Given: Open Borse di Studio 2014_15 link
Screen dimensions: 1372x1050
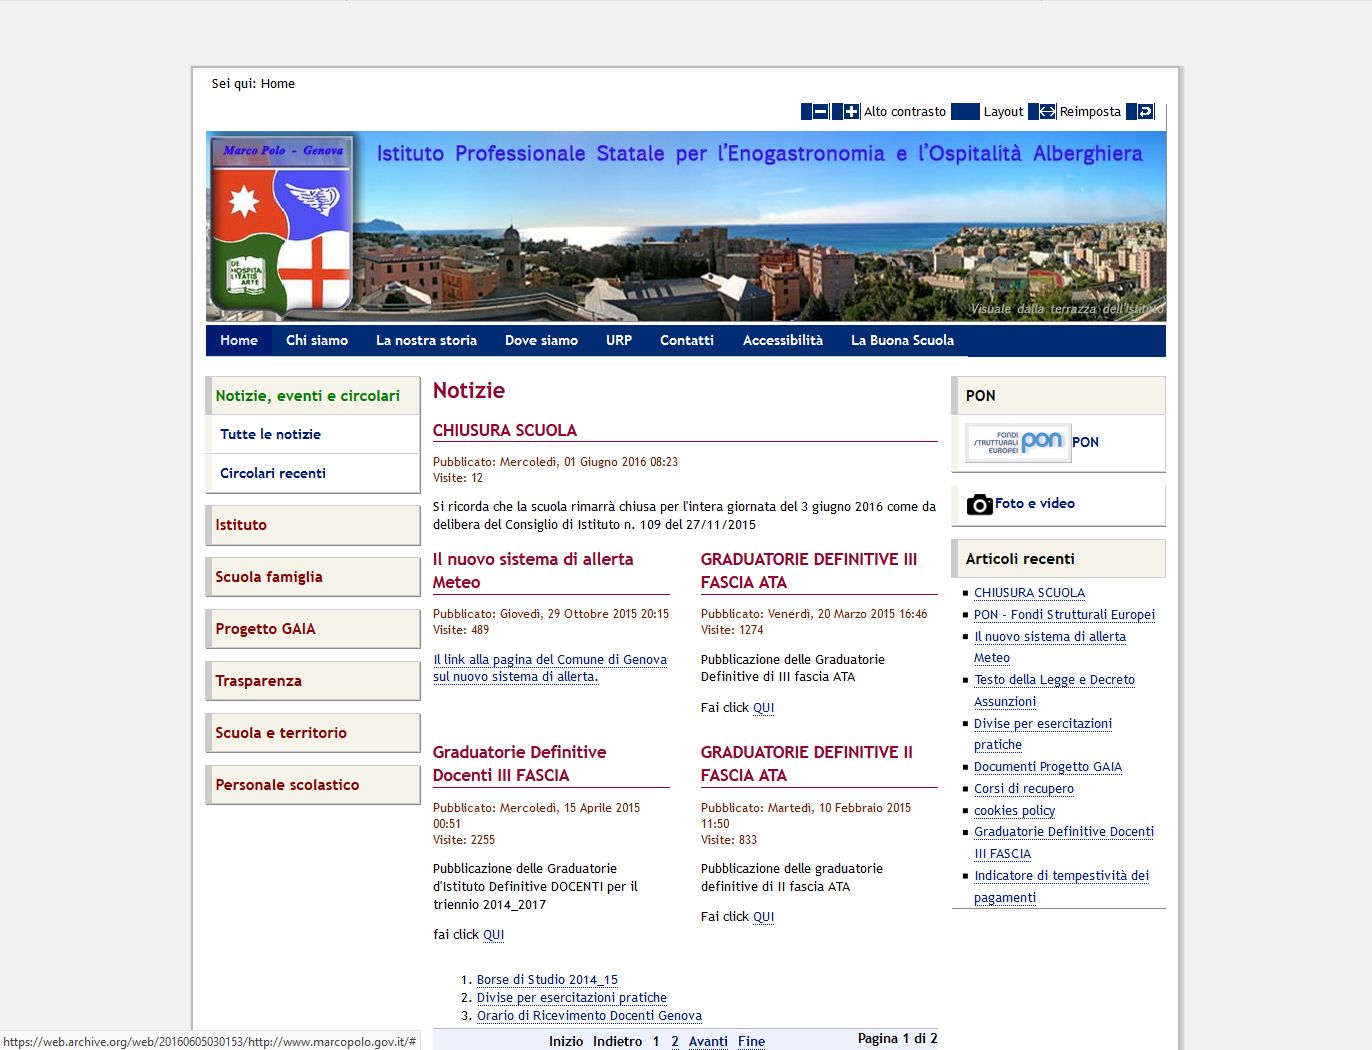Looking at the screenshot, I should [x=547, y=979].
